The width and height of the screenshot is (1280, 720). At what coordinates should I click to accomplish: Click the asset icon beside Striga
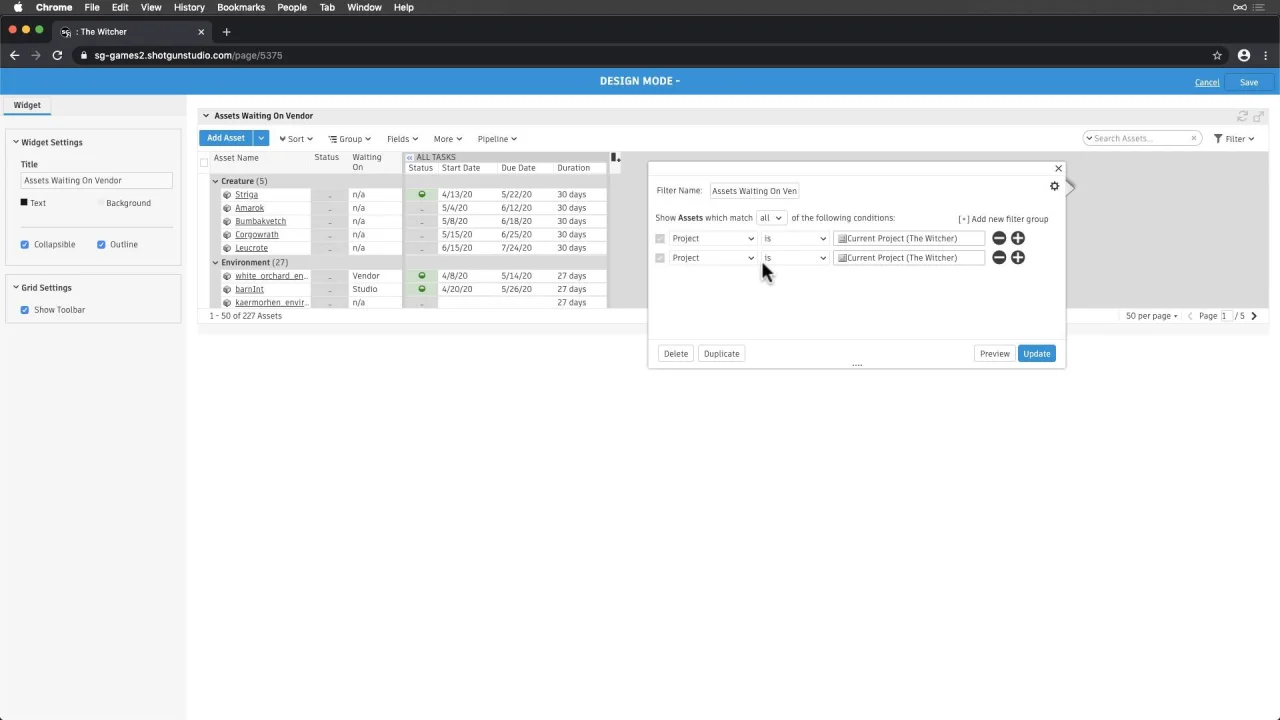[227, 195]
